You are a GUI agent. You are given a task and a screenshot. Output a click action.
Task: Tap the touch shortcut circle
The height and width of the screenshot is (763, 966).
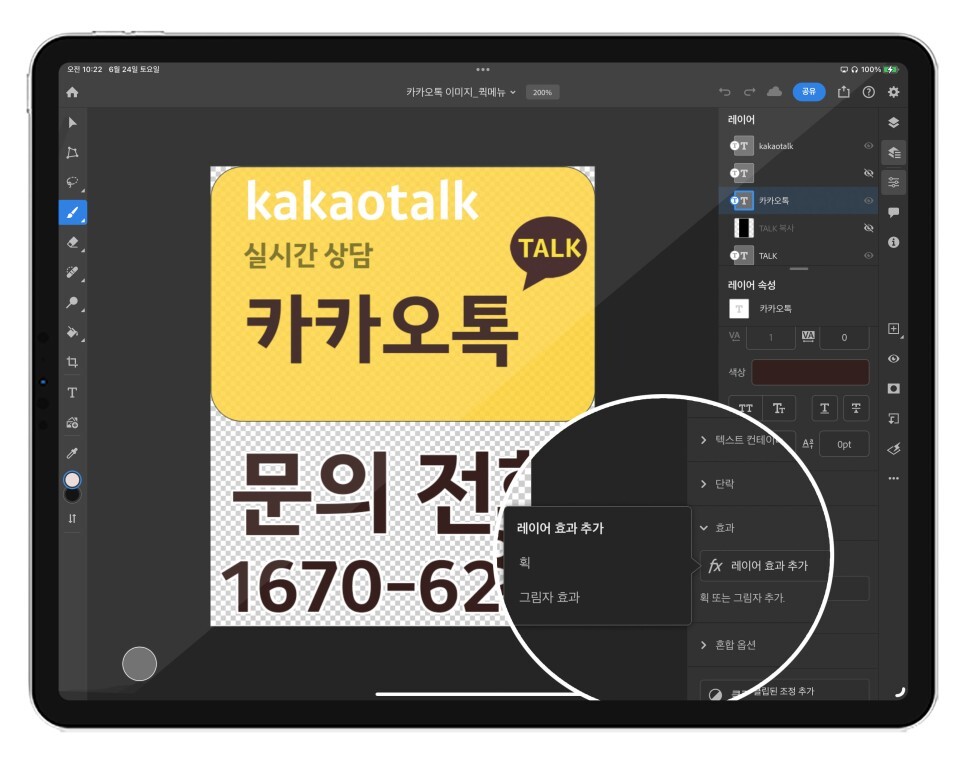click(139, 664)
